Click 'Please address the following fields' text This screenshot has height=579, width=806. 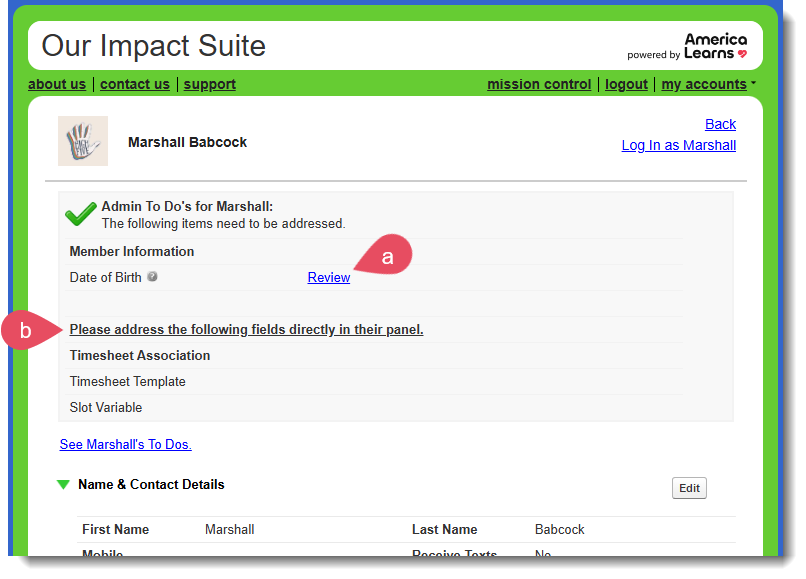(x=246, y=330)
